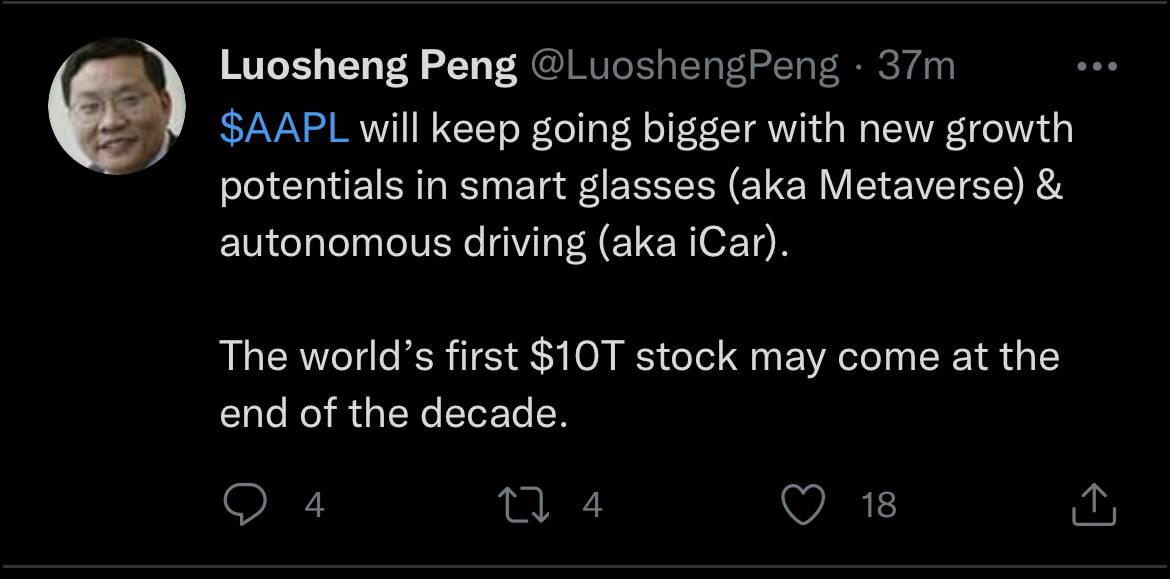Retweet the post using the arrows icon

point(530,505)
